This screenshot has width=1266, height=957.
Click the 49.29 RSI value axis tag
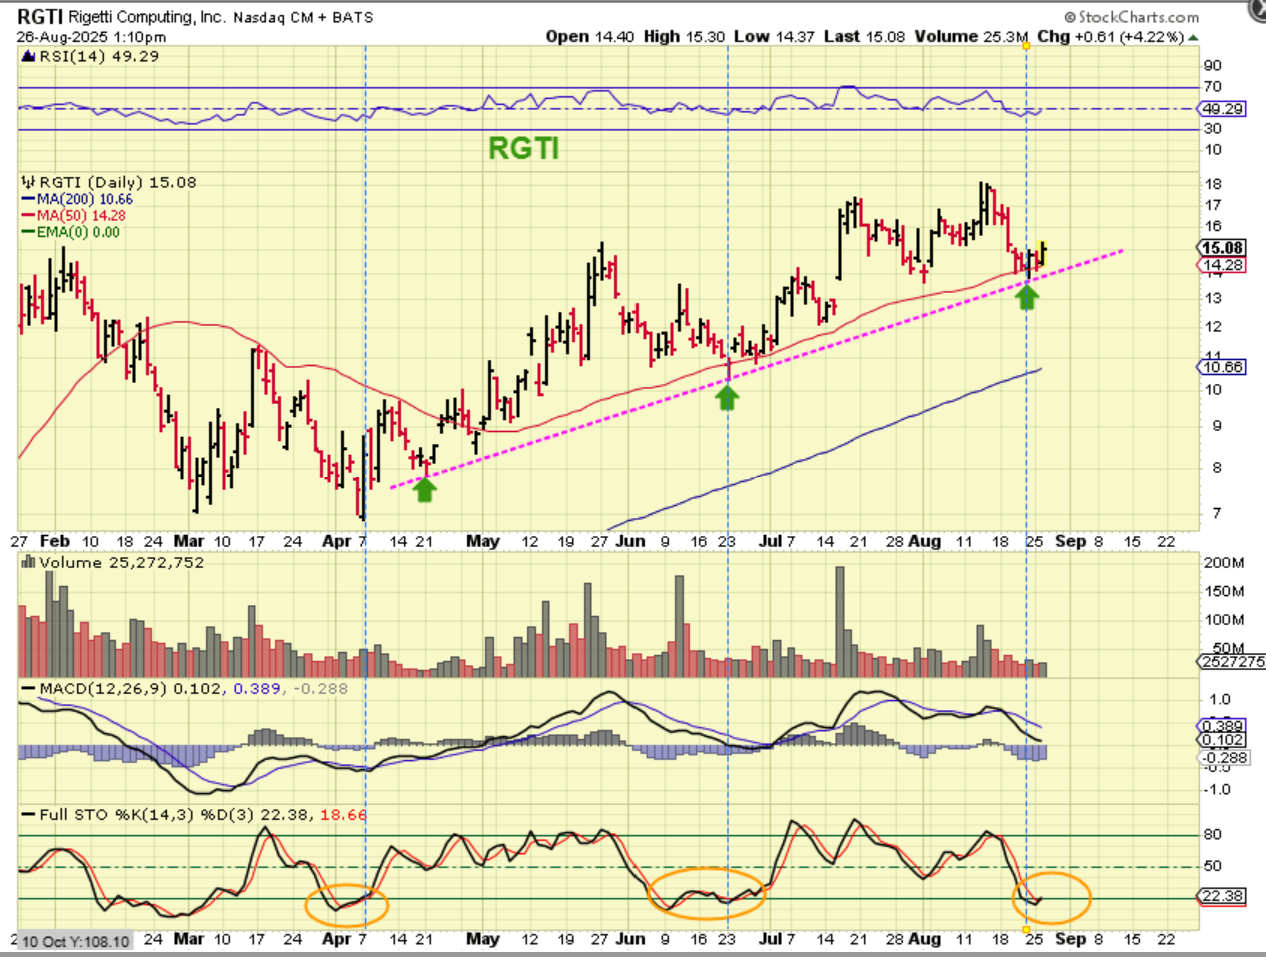coord(1222,109)
